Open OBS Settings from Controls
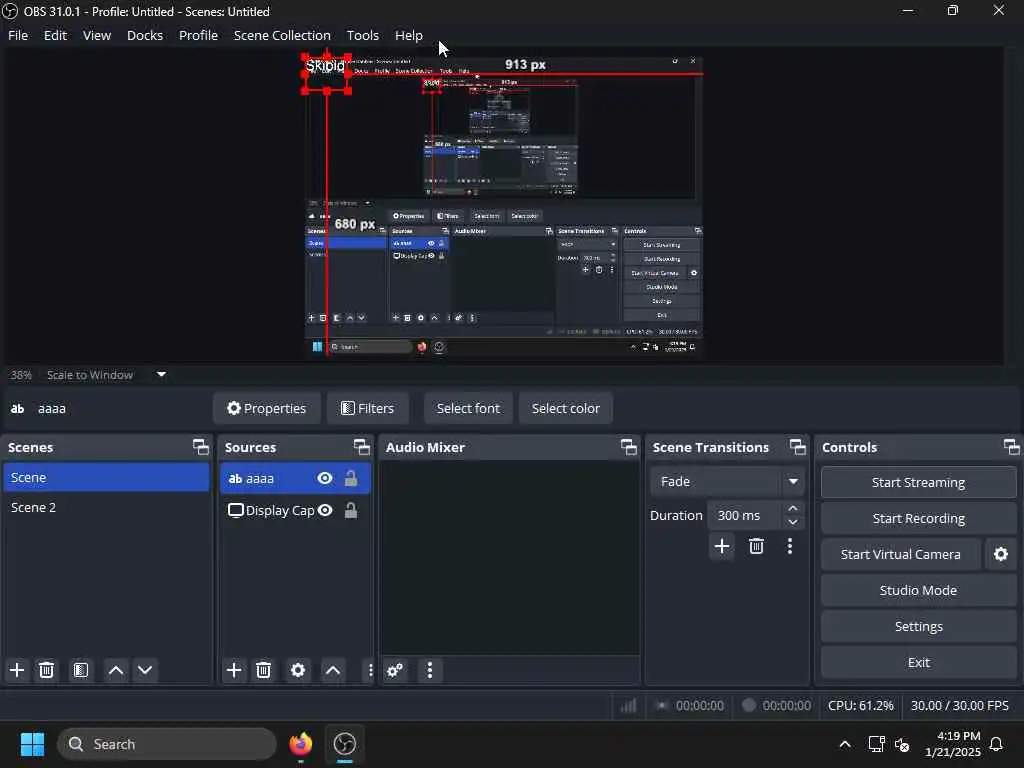This screenshot has height=768, width=1024. point(918,626)
